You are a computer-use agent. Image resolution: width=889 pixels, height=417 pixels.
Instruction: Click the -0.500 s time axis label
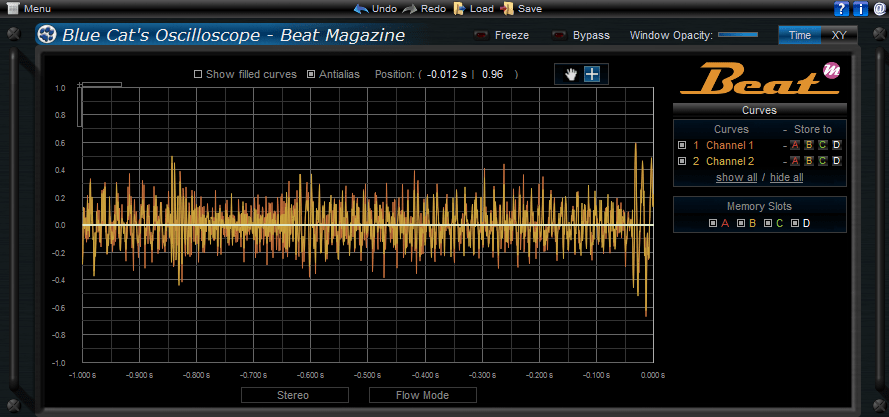click(x=366, y=376)
